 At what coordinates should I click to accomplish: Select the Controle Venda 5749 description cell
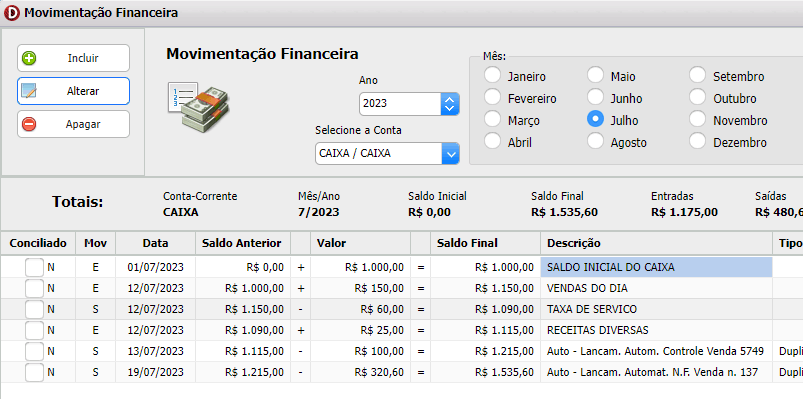coord(657,351)
